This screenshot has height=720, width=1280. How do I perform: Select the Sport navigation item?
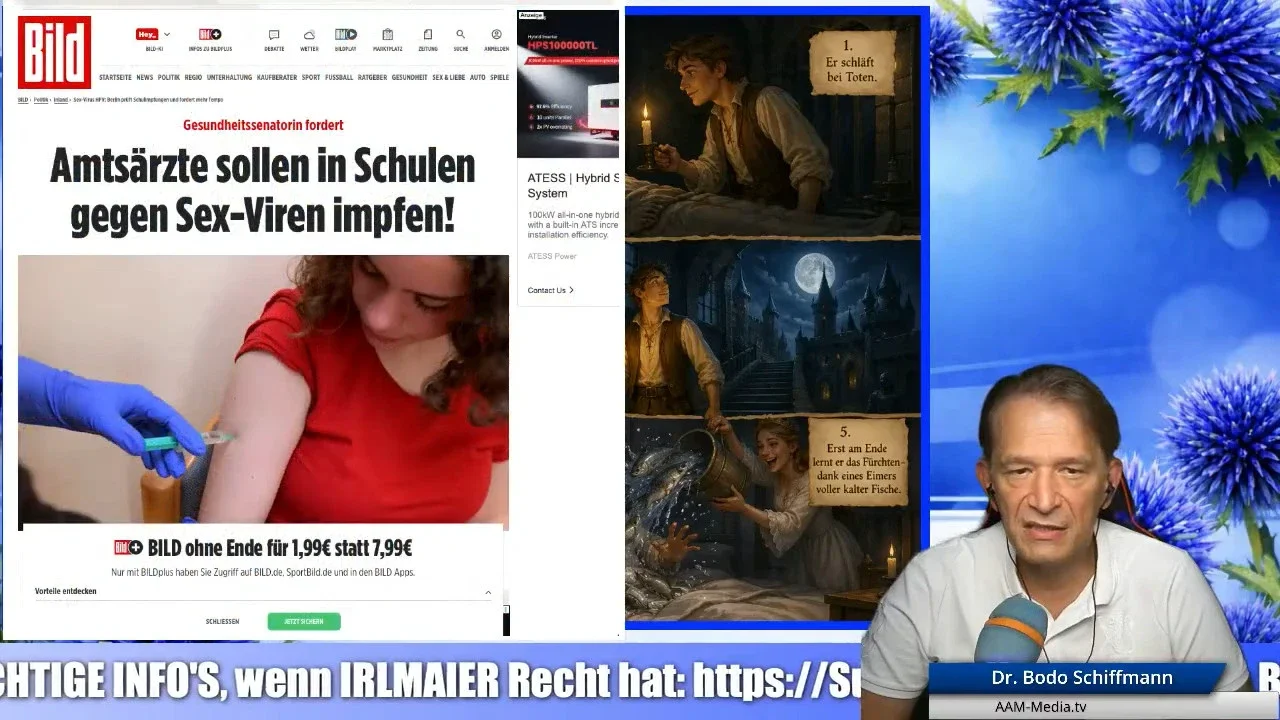pos(311,77)
